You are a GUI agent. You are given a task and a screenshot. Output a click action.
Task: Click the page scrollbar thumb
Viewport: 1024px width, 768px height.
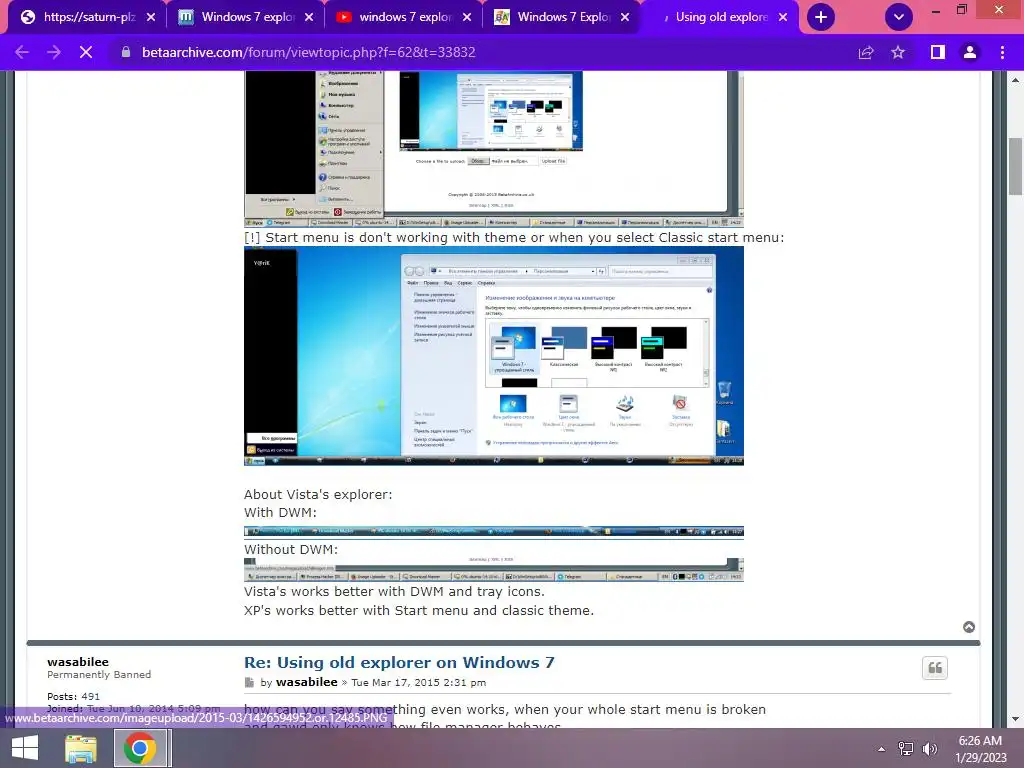(1015, 166)
